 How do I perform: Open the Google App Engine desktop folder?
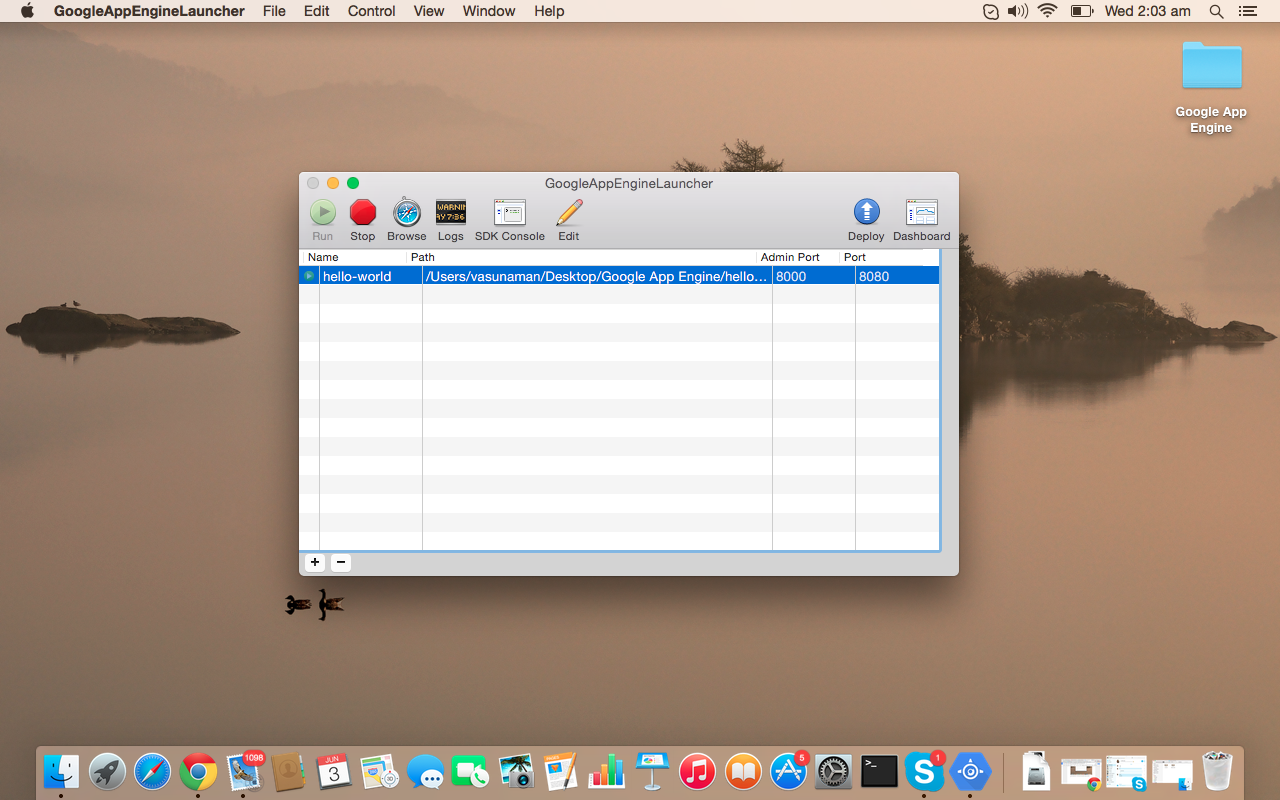point(1211,68)
